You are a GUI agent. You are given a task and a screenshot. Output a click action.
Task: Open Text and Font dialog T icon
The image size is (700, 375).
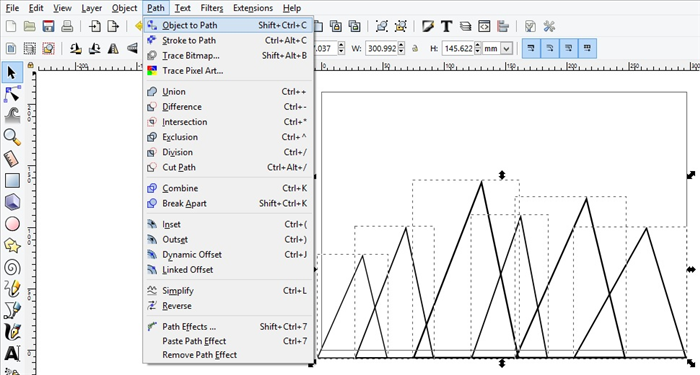pos(446,26)
